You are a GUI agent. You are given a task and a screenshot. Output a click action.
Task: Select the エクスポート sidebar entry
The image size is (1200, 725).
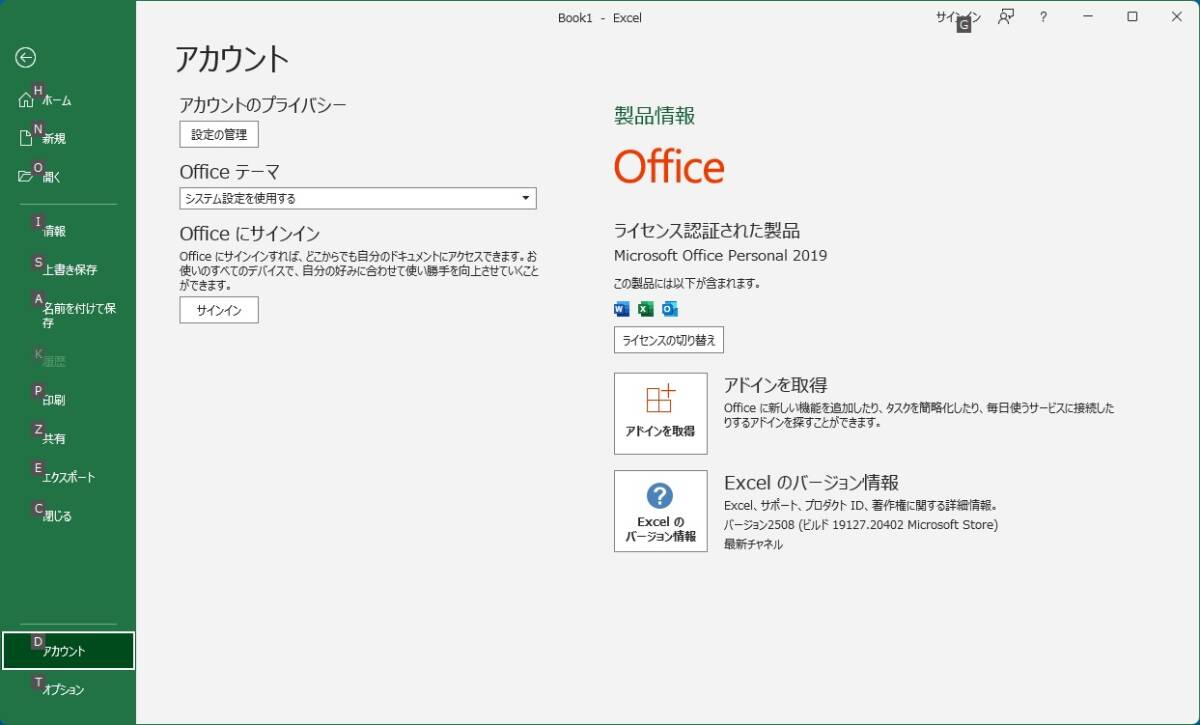[x=68, y=477]
